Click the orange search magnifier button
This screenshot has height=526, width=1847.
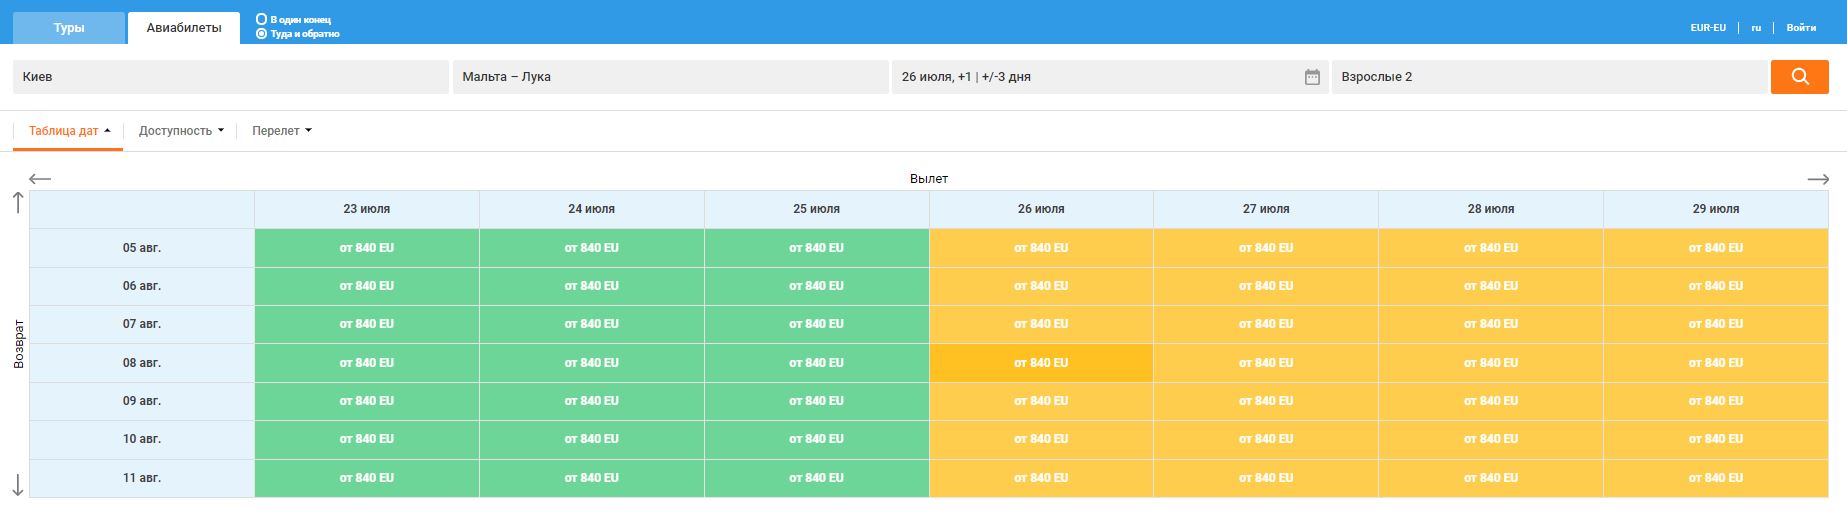[1799, 77]
